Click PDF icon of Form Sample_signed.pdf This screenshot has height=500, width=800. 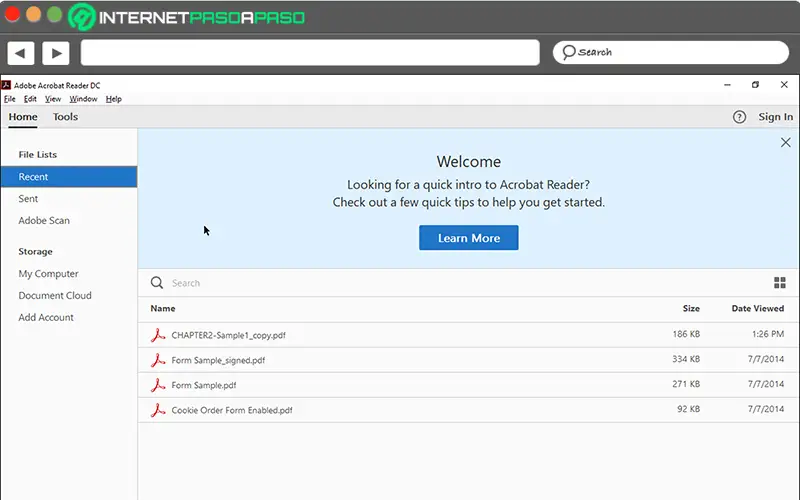(158, 360)
